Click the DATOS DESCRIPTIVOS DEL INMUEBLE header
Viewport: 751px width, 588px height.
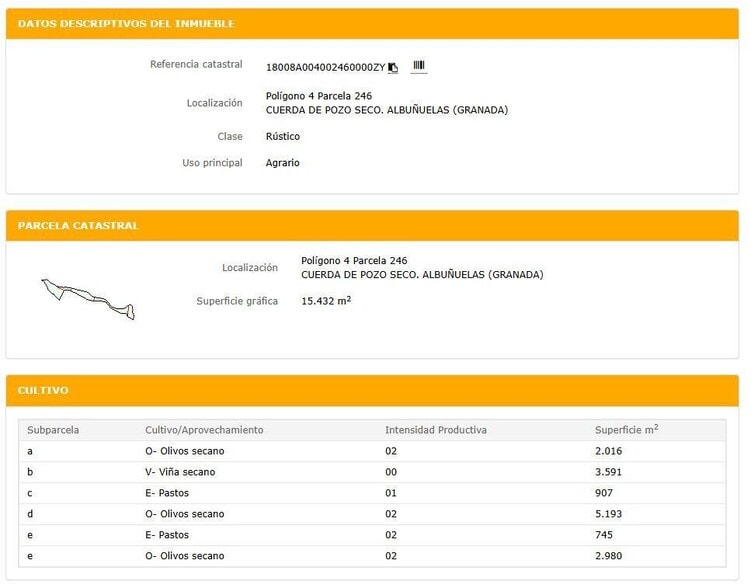point(126,23)
